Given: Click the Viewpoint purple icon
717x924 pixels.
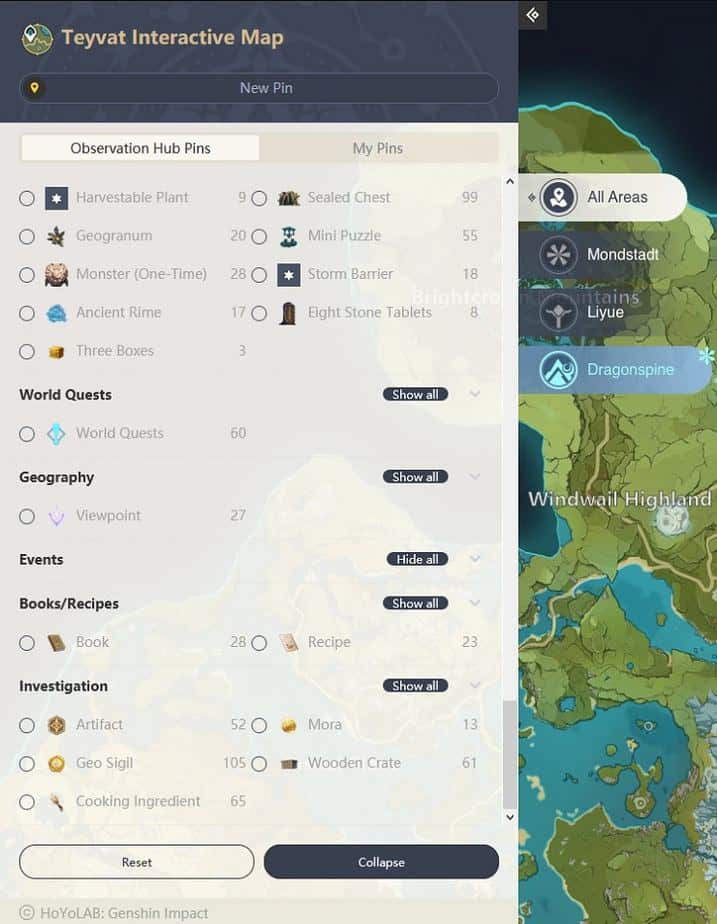Looking at the screenshot, I should [57, 516].
